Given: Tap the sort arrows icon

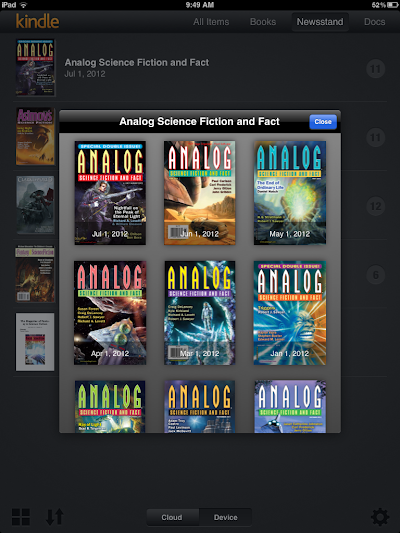Looking at the screenshot, I should [x=55, y=517].
